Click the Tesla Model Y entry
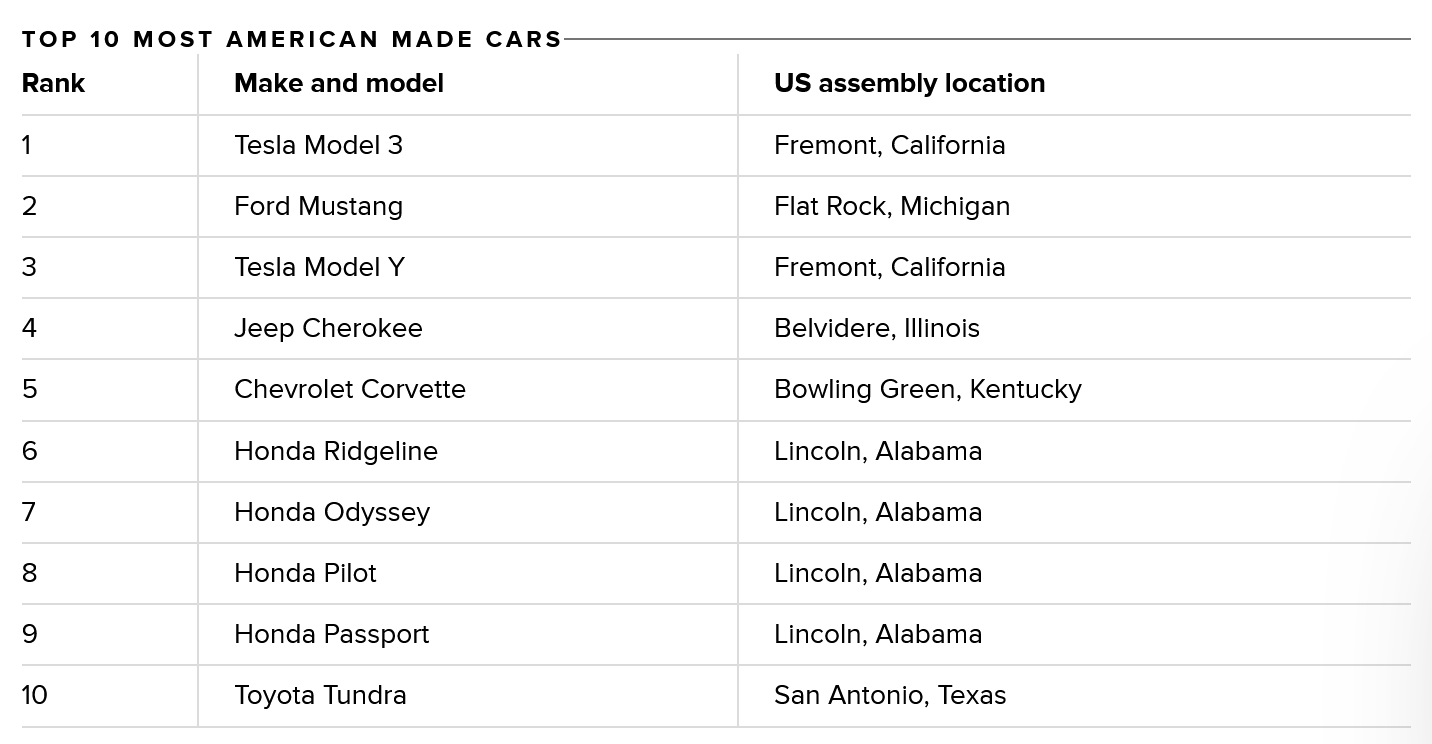This screenshot has width=1432, height=744. tap(319, 267)
